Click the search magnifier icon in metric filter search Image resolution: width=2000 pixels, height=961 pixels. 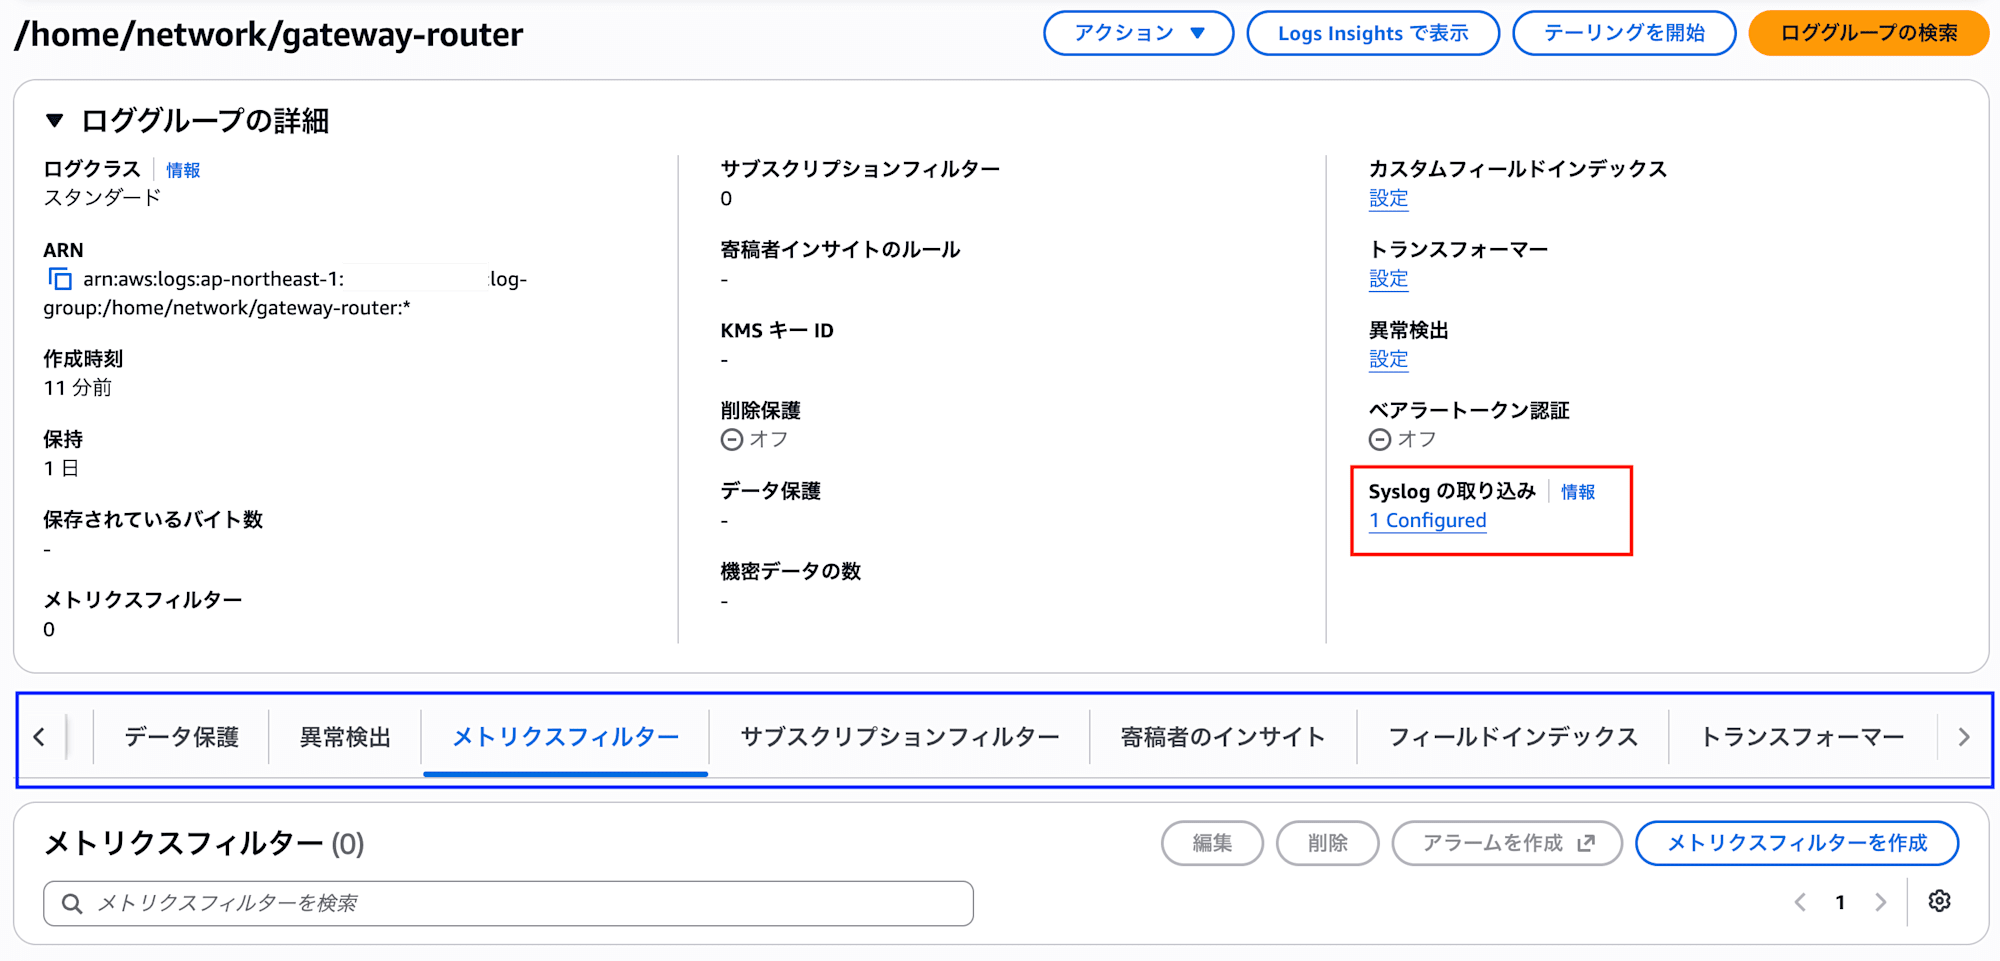click(71, 903)
